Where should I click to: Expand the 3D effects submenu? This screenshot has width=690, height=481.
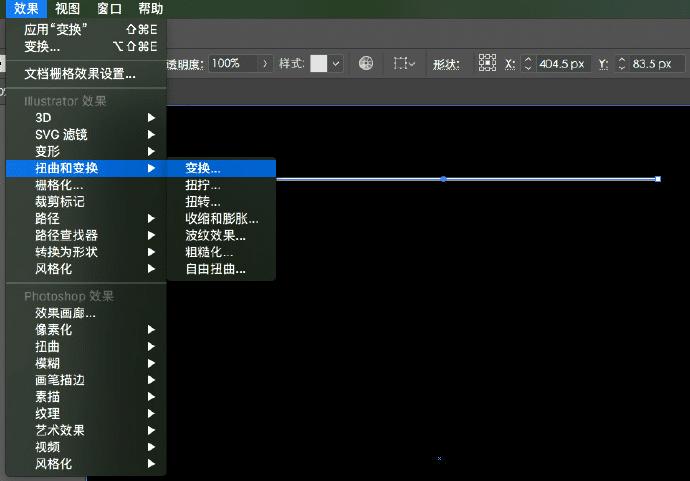tap(86, 117)
